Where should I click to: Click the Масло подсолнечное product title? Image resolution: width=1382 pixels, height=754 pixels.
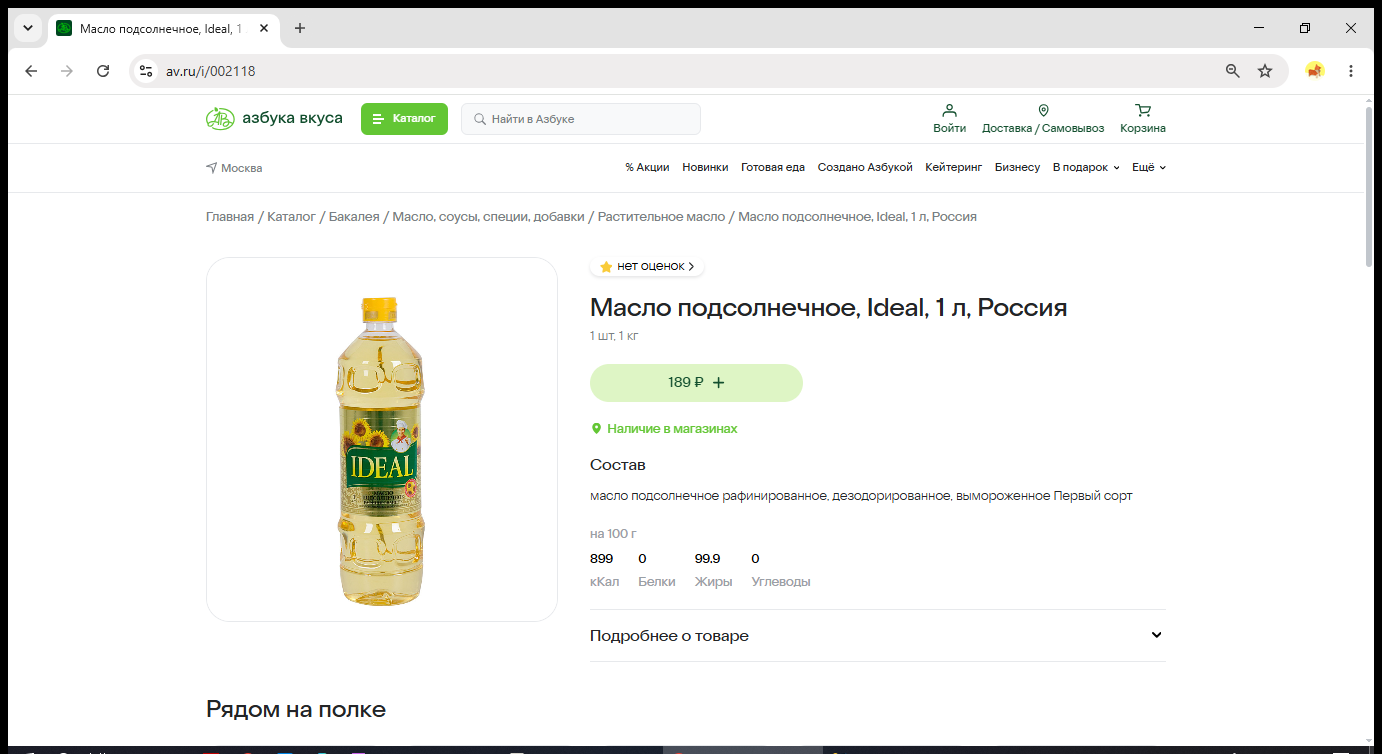pyautogui.click(x=829, y=308)
